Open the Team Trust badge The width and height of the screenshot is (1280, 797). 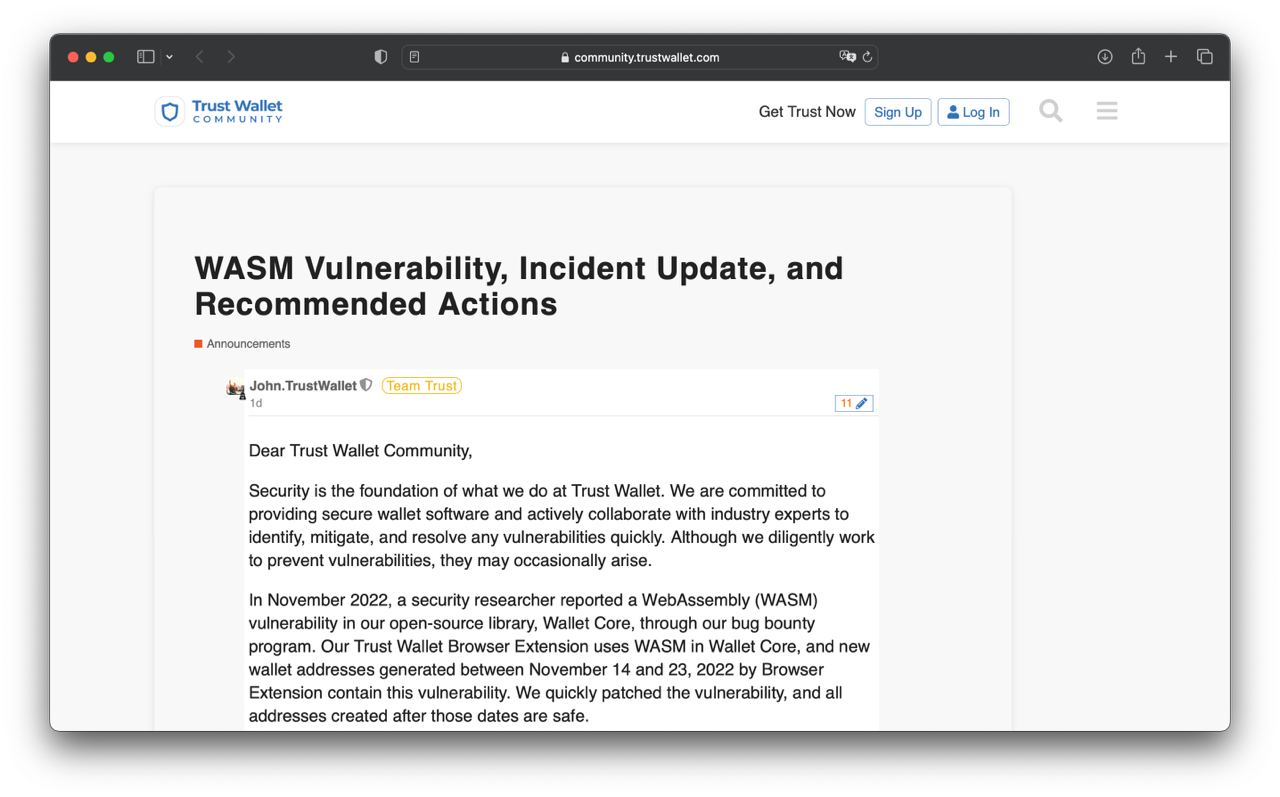(422, 386)
